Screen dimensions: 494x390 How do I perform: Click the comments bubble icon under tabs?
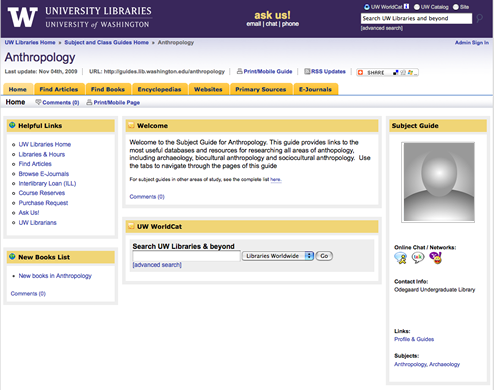click(38, 102)
